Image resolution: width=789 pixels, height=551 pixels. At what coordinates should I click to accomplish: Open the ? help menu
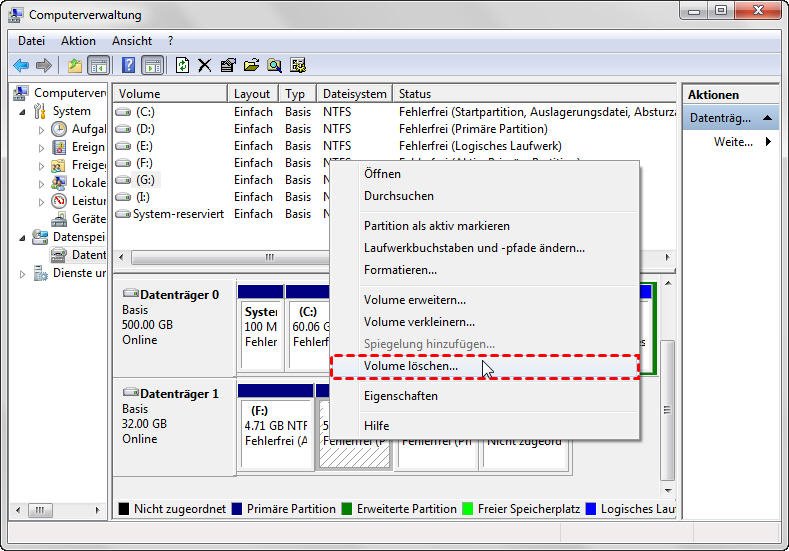[x=171, y=41]
